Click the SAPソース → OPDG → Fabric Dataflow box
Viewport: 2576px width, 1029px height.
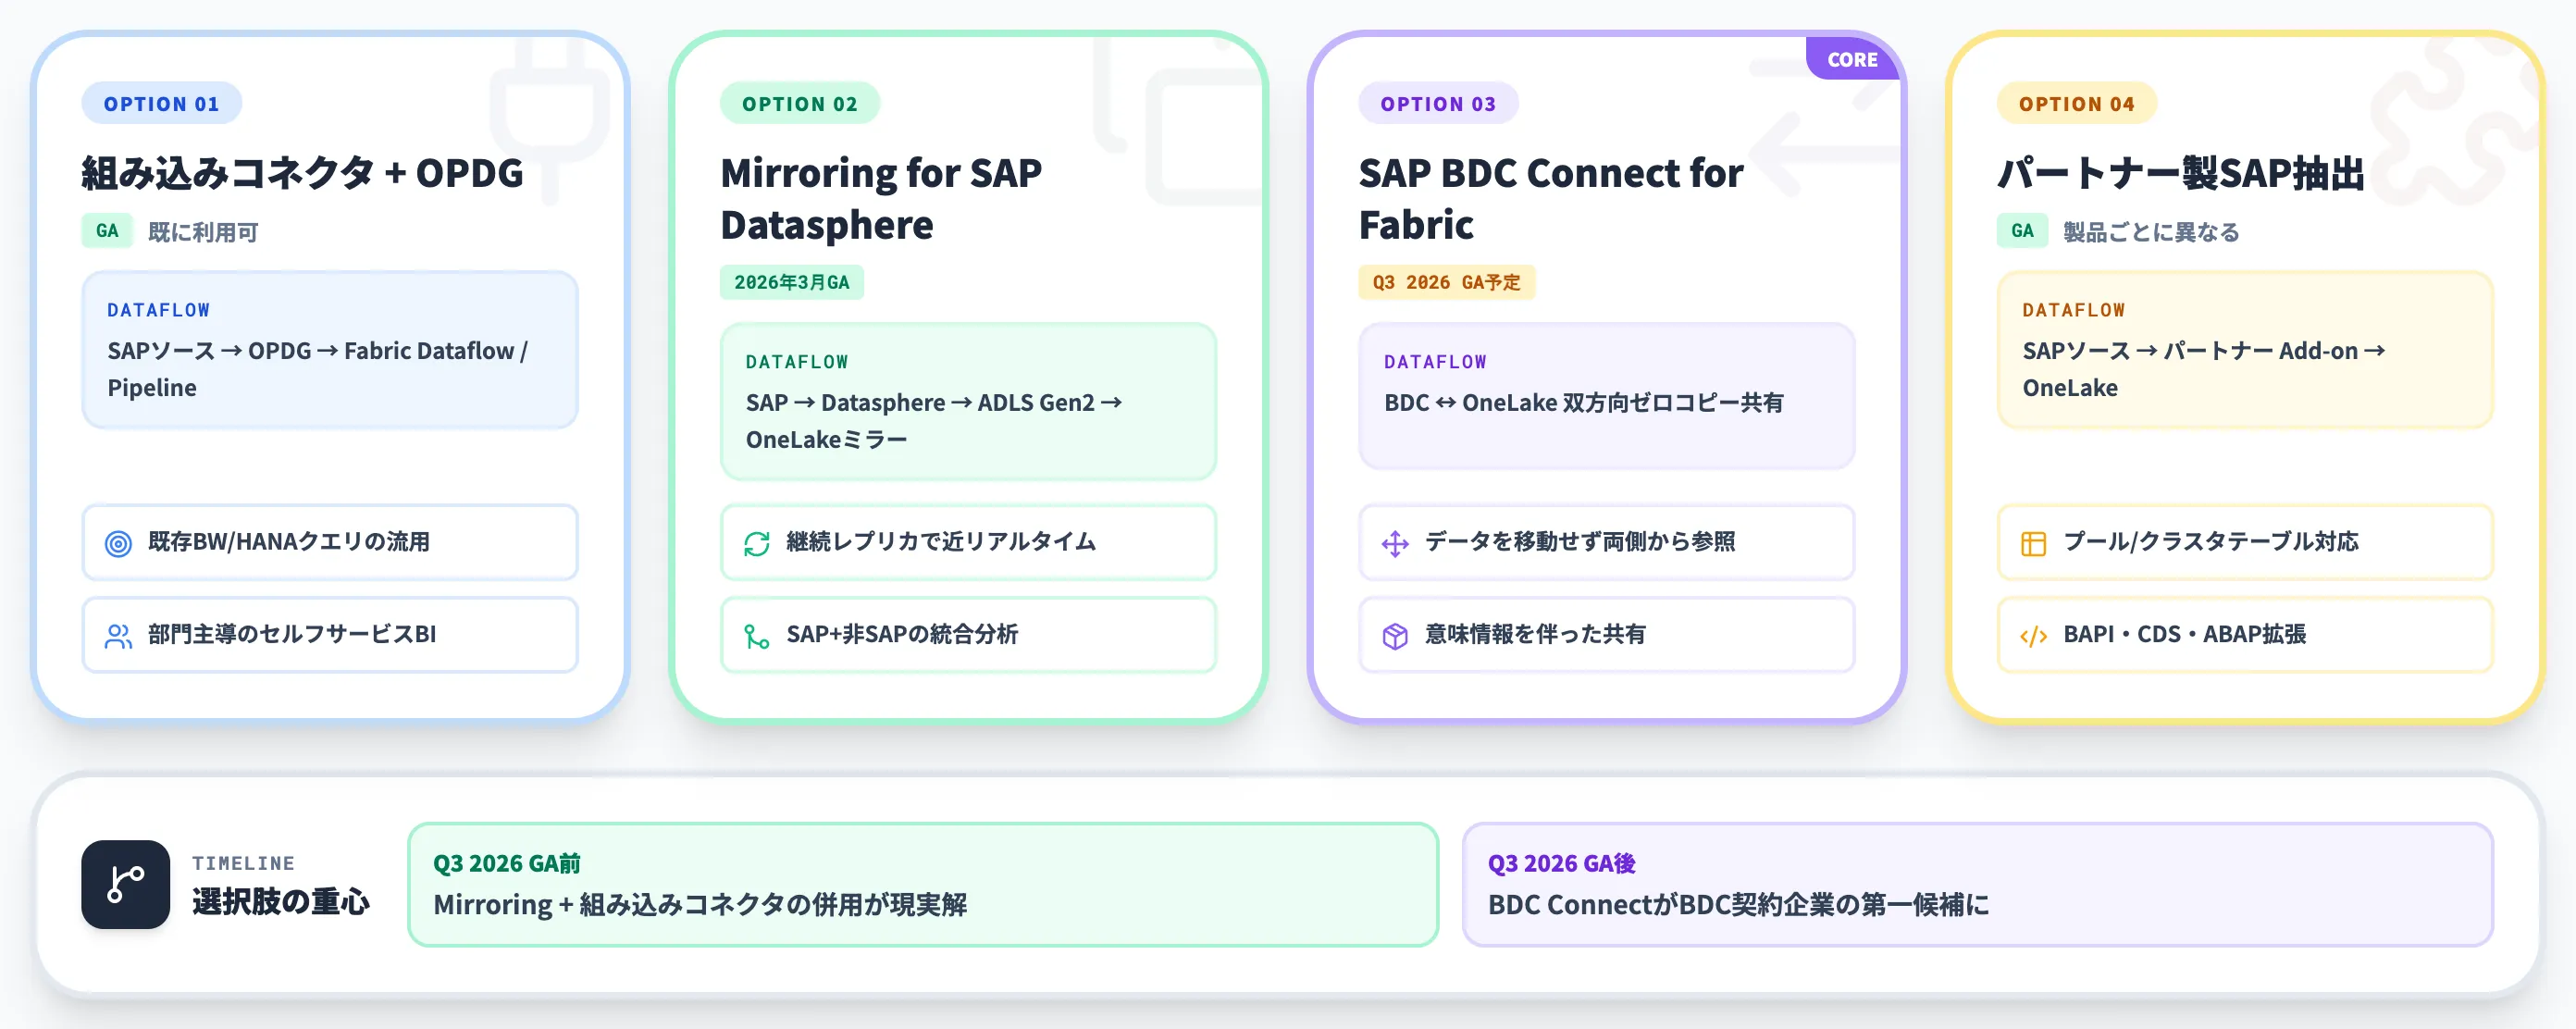pyautogui.click(x=330, y=350)
